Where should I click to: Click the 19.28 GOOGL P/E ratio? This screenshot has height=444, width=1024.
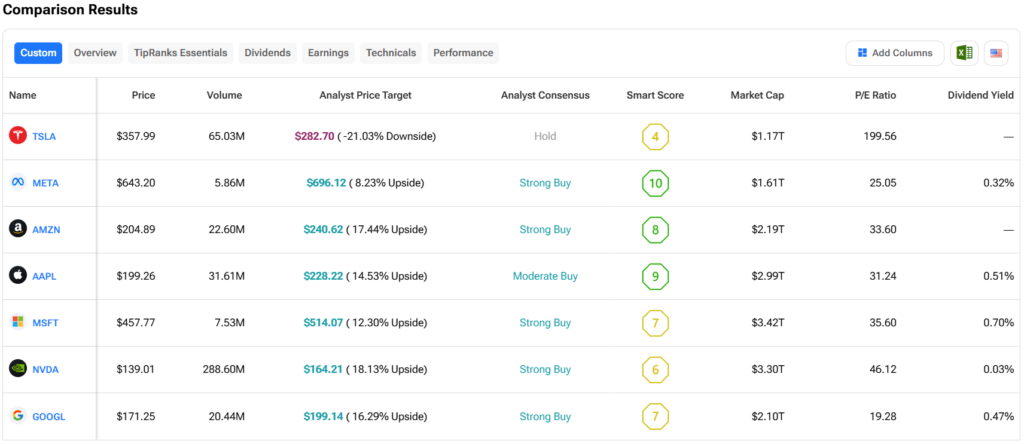(883, 416)
